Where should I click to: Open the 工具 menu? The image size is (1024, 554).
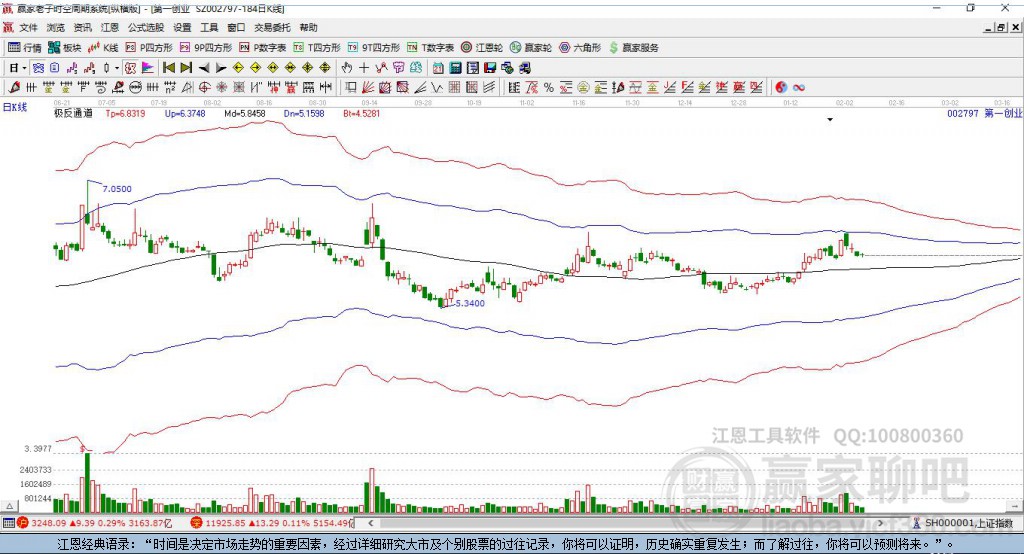[x=209, y=27]
